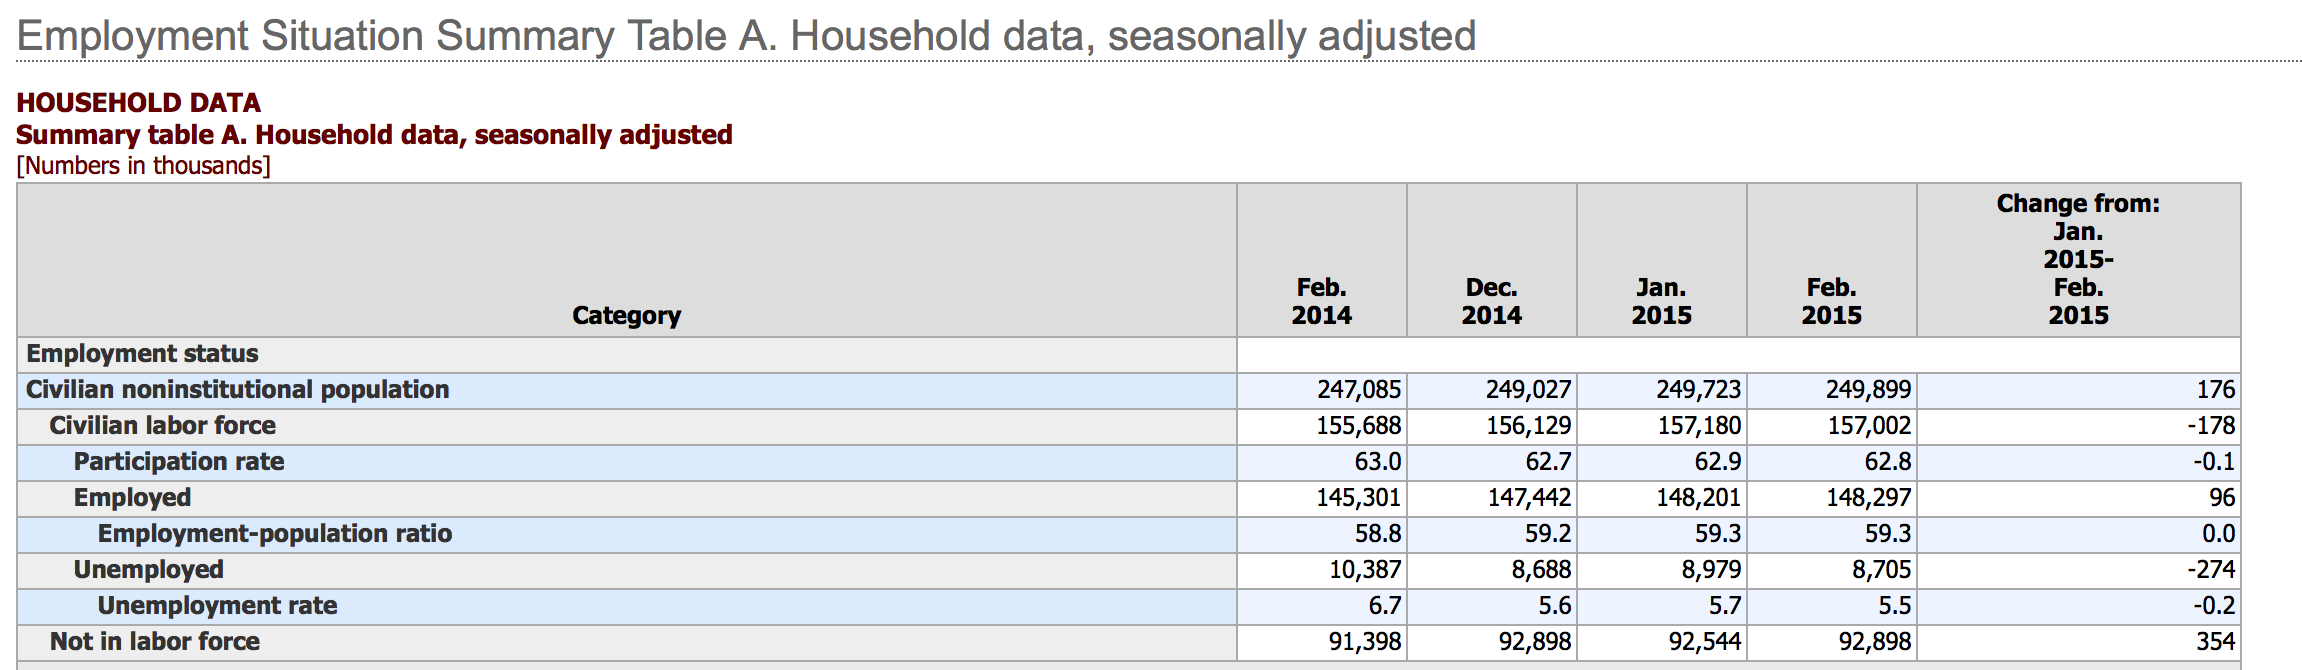Click the 'Civilian noninstitutional population' row label
The width and height of the screenshot is (2302, 670).
[x=237, y=390]
